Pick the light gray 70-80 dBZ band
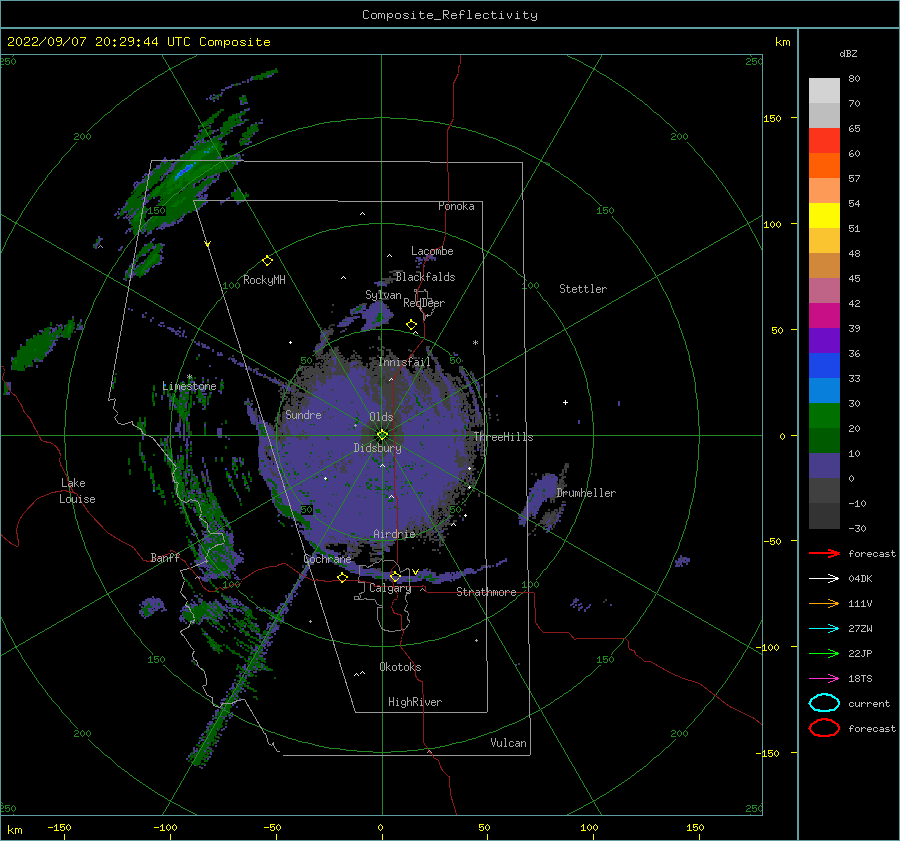 click(x=824, y=90)
